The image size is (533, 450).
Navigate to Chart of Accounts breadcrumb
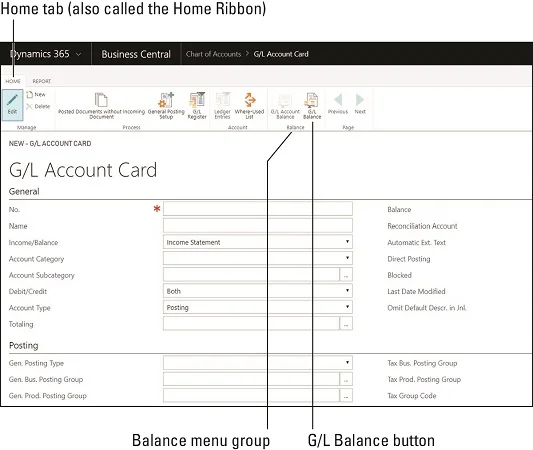point(213,54)
